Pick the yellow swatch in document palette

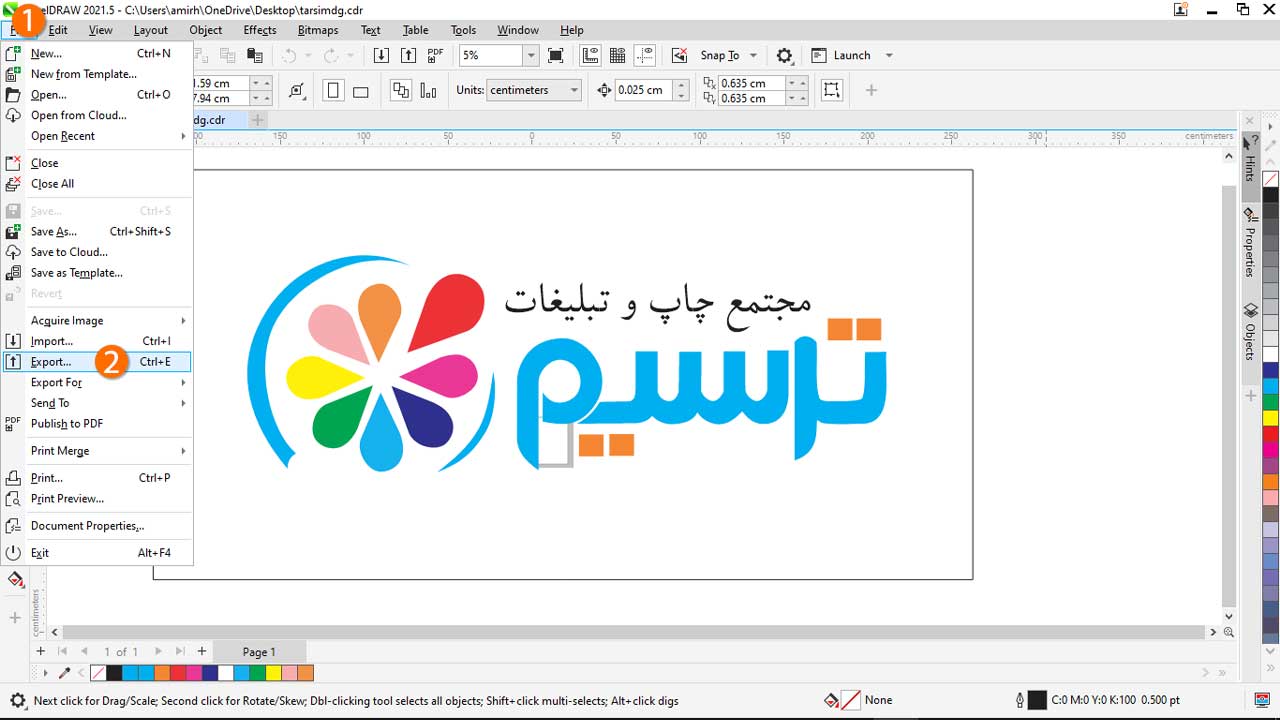pyautogui.click(x=273, y=673)
